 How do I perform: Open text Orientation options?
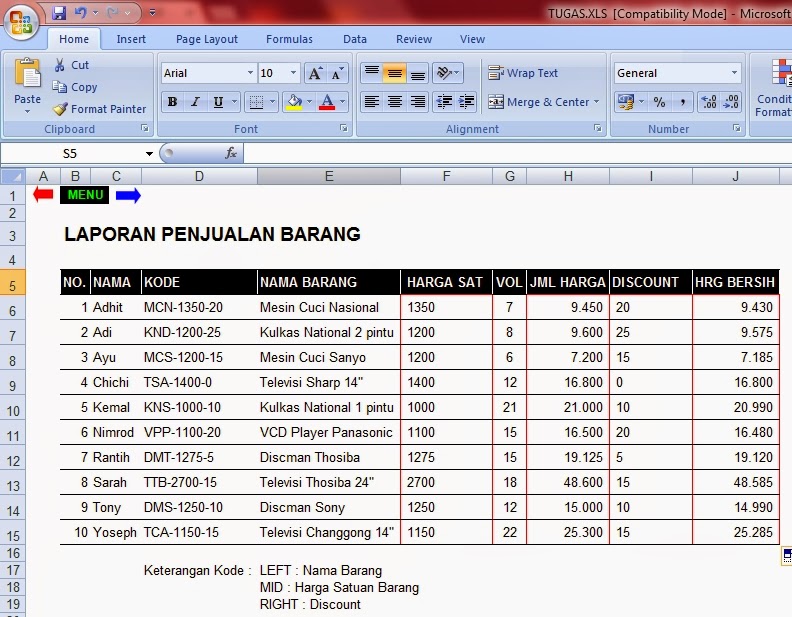click(447, 73)
